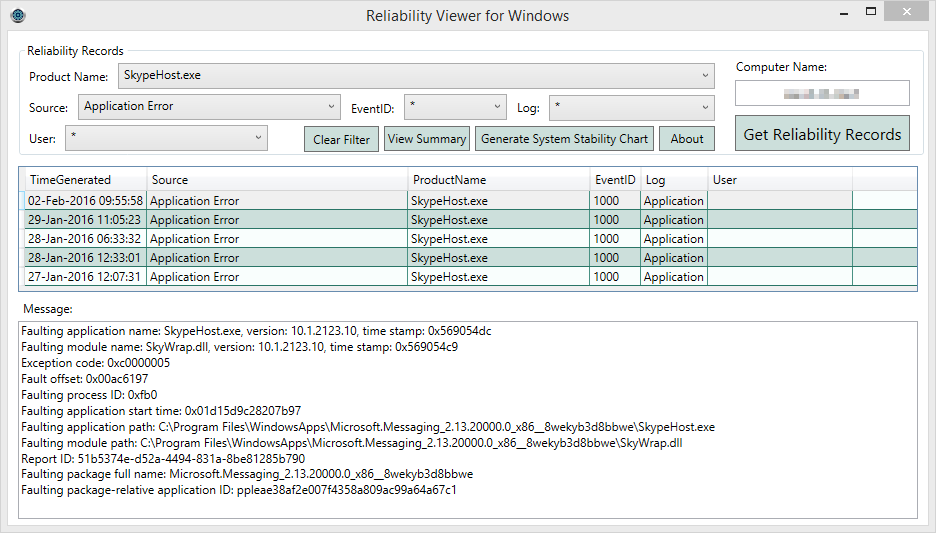Sort by EventID column header
This screenshot has height=533, width=936.
pyautogui.click(x=615, y=180)
